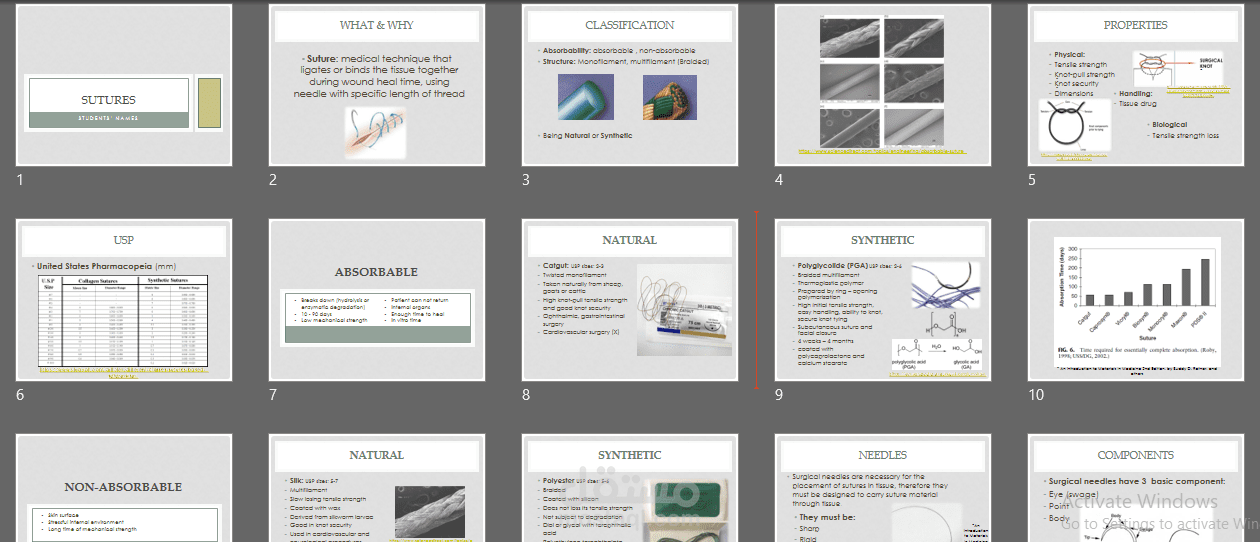Screen dimensions: 1260x542
Task: Select the Natural silk slide thumbnail
Action: [x=377, y=488]
